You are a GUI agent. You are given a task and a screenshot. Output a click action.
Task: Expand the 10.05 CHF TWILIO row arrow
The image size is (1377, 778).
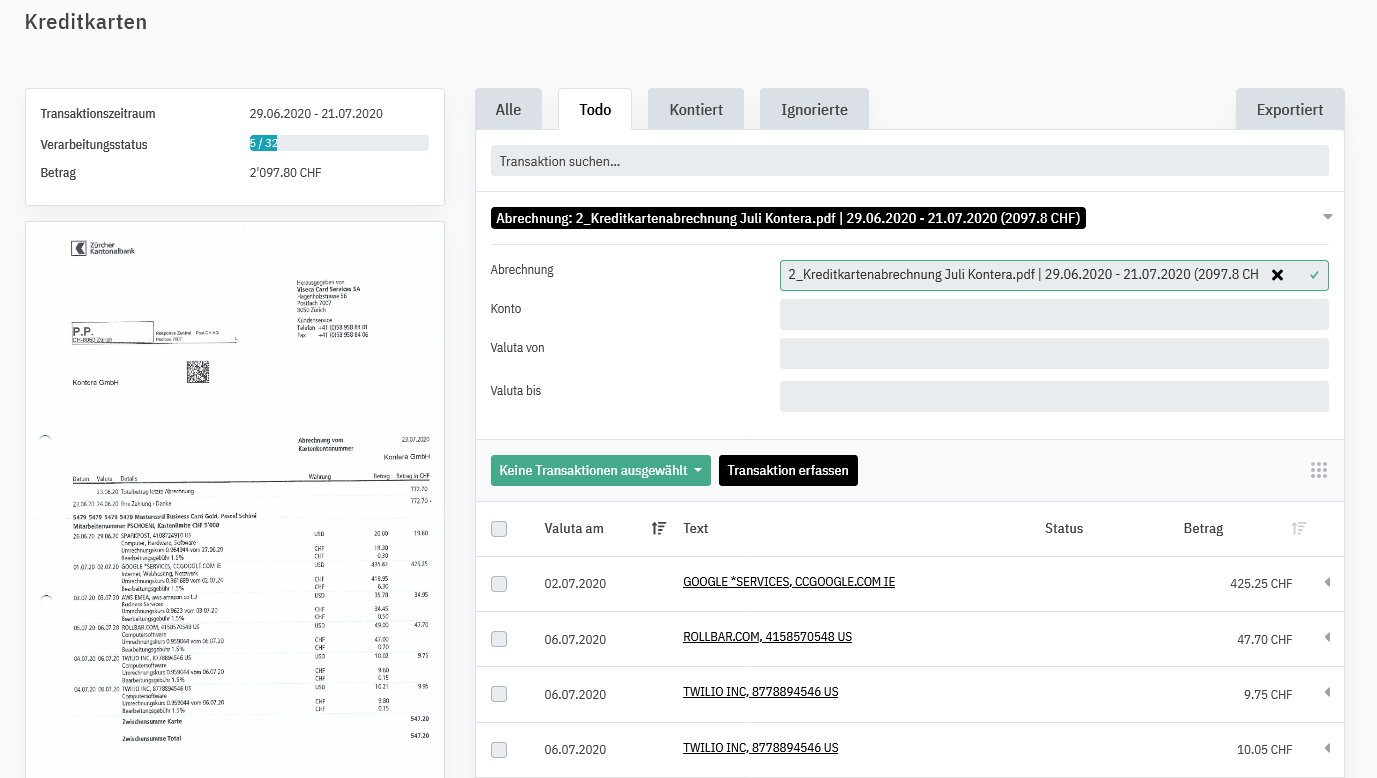[x=1327, y=748]
